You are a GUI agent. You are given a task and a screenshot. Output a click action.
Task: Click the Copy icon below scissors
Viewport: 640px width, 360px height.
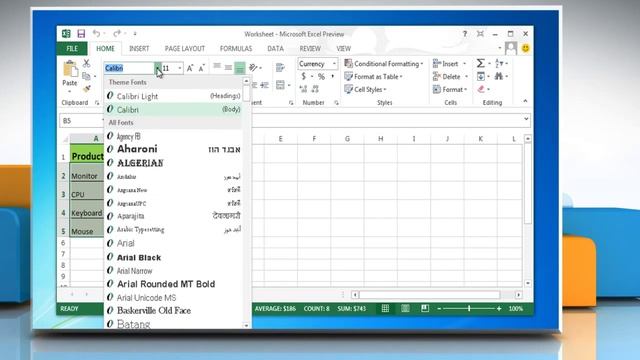(86, 76)
